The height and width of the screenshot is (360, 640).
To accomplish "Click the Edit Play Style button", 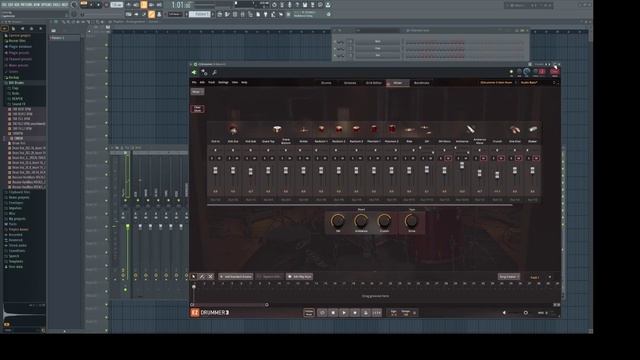I will [x=300, y=277].
